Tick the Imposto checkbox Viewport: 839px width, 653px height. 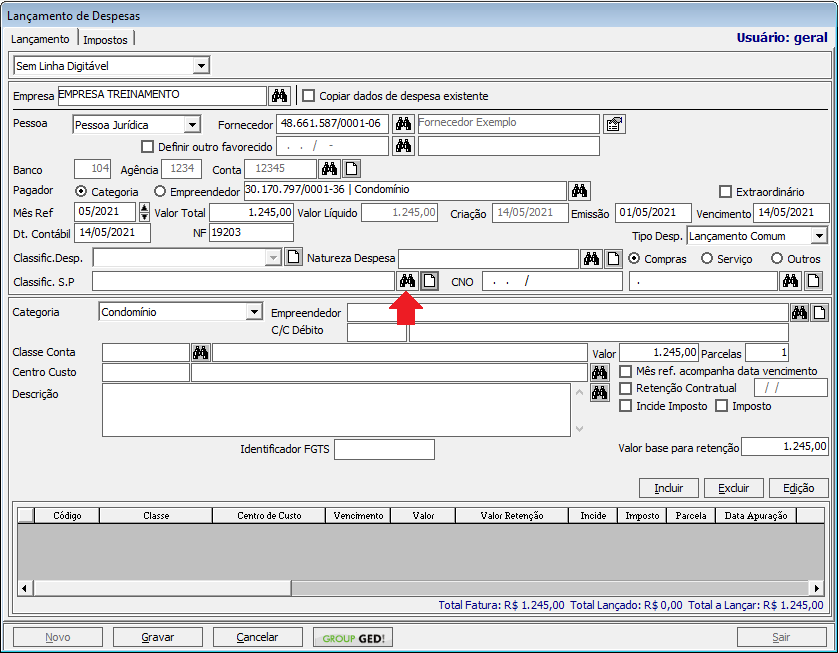pyautogui.click(x=721, y=406)
